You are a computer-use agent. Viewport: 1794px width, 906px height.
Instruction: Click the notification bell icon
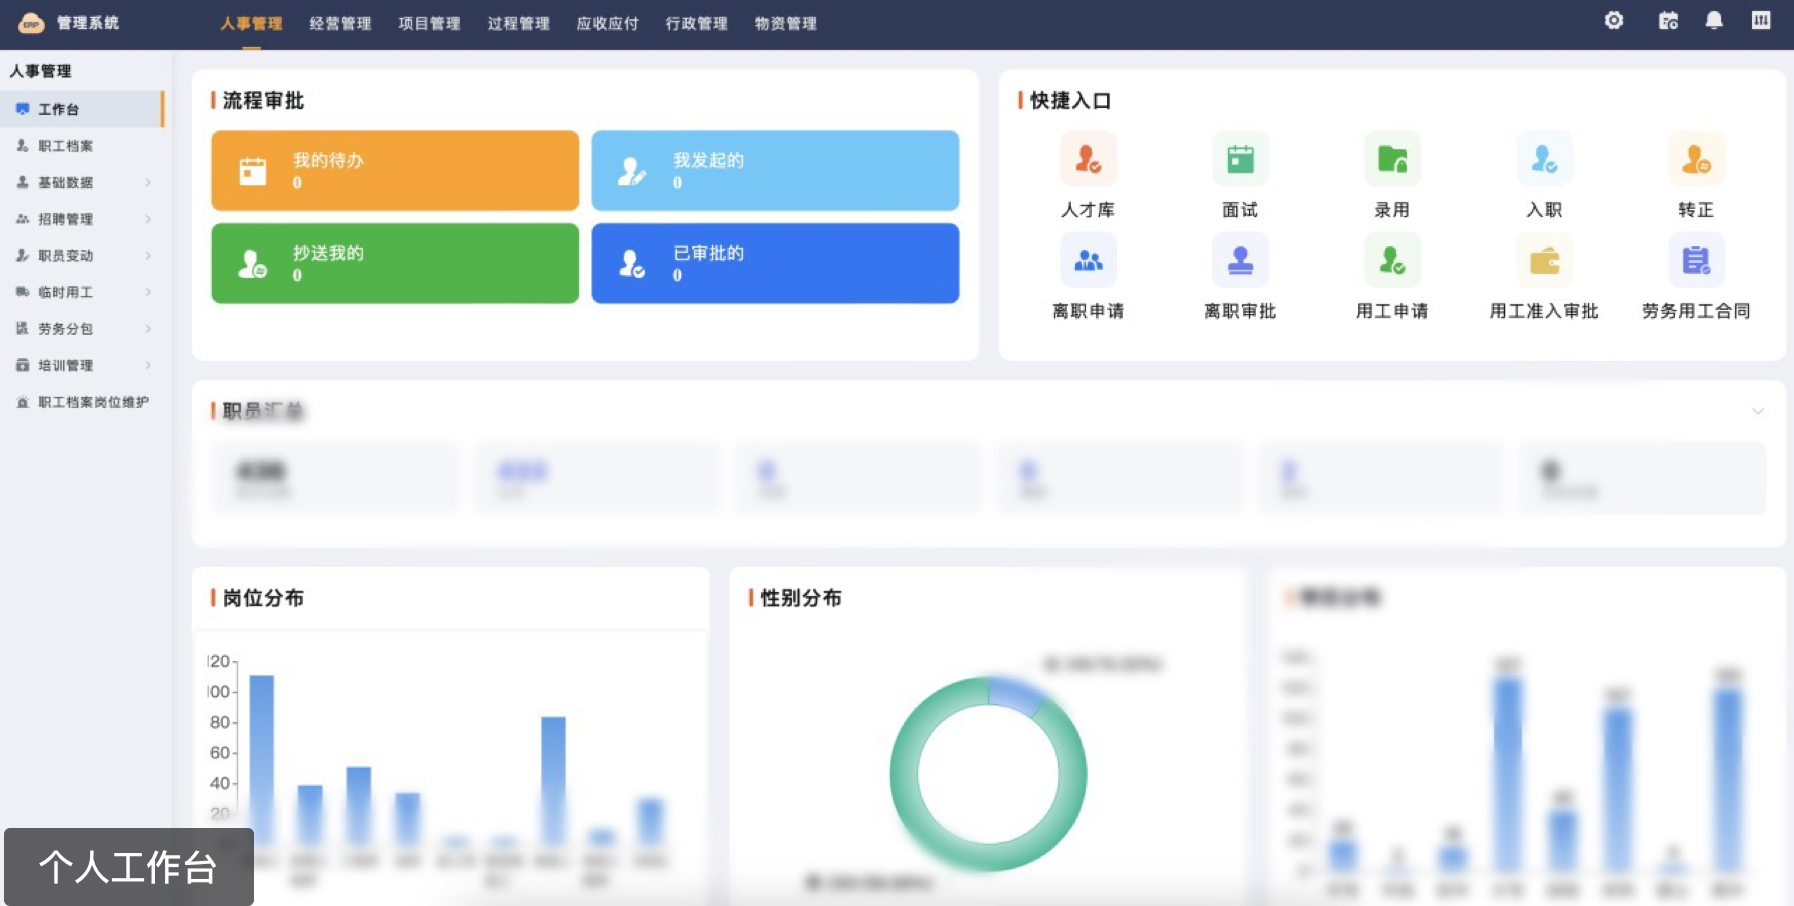tap(1714, 21)
